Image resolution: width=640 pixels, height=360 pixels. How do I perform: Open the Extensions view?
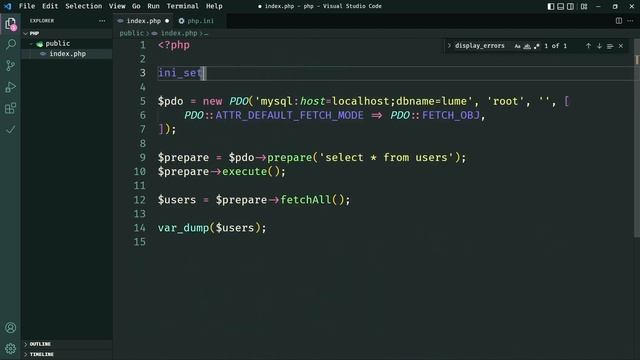coord(11,108)
